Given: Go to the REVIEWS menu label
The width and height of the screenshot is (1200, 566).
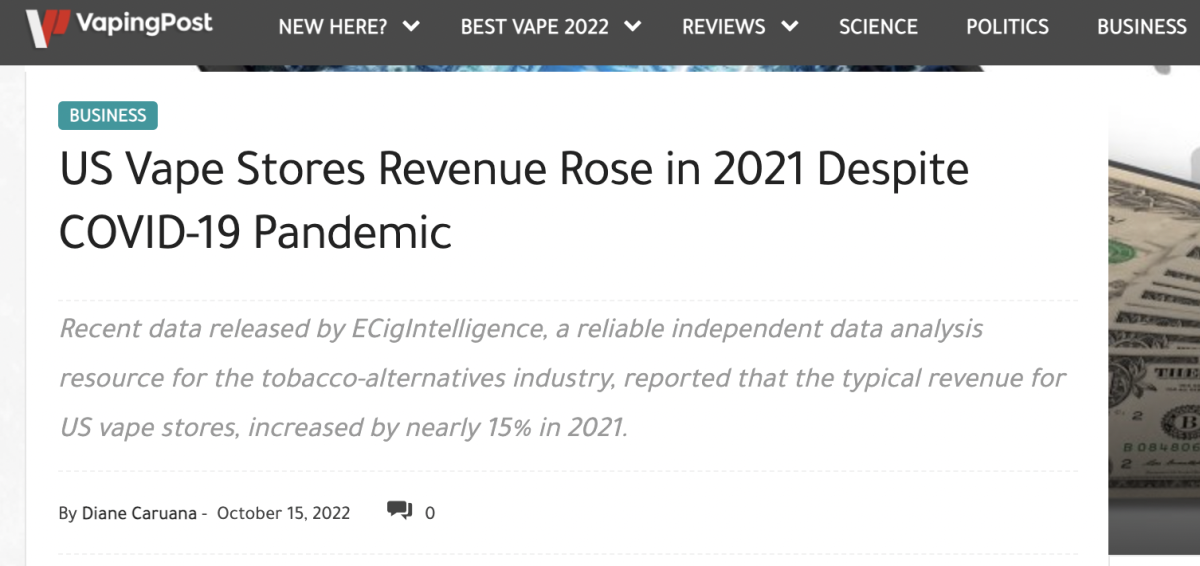Looking at the screenshot, I should pos(723,27).
